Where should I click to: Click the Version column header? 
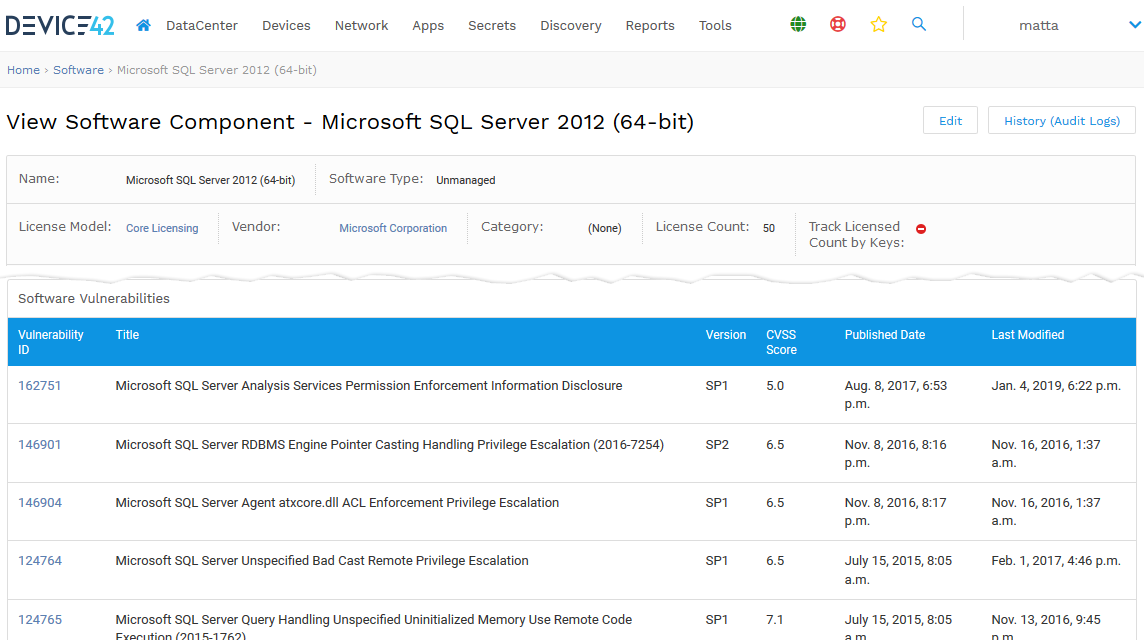(x=725, y=335)
